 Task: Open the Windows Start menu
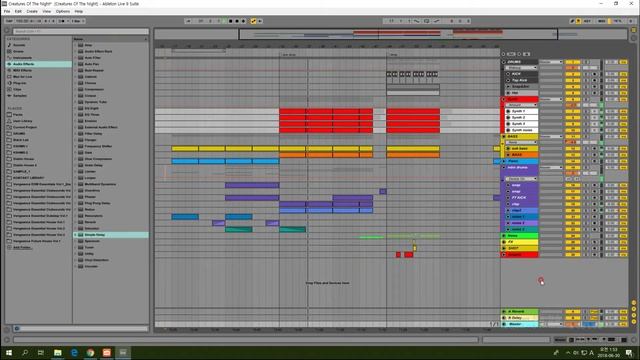9,352
